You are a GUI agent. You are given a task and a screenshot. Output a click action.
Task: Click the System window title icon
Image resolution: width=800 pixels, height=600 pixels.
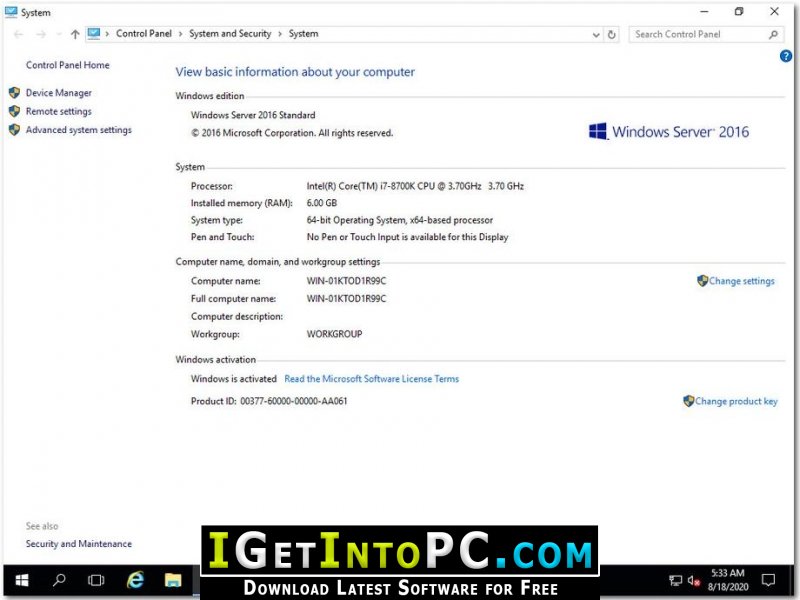[x=11, y=12]
